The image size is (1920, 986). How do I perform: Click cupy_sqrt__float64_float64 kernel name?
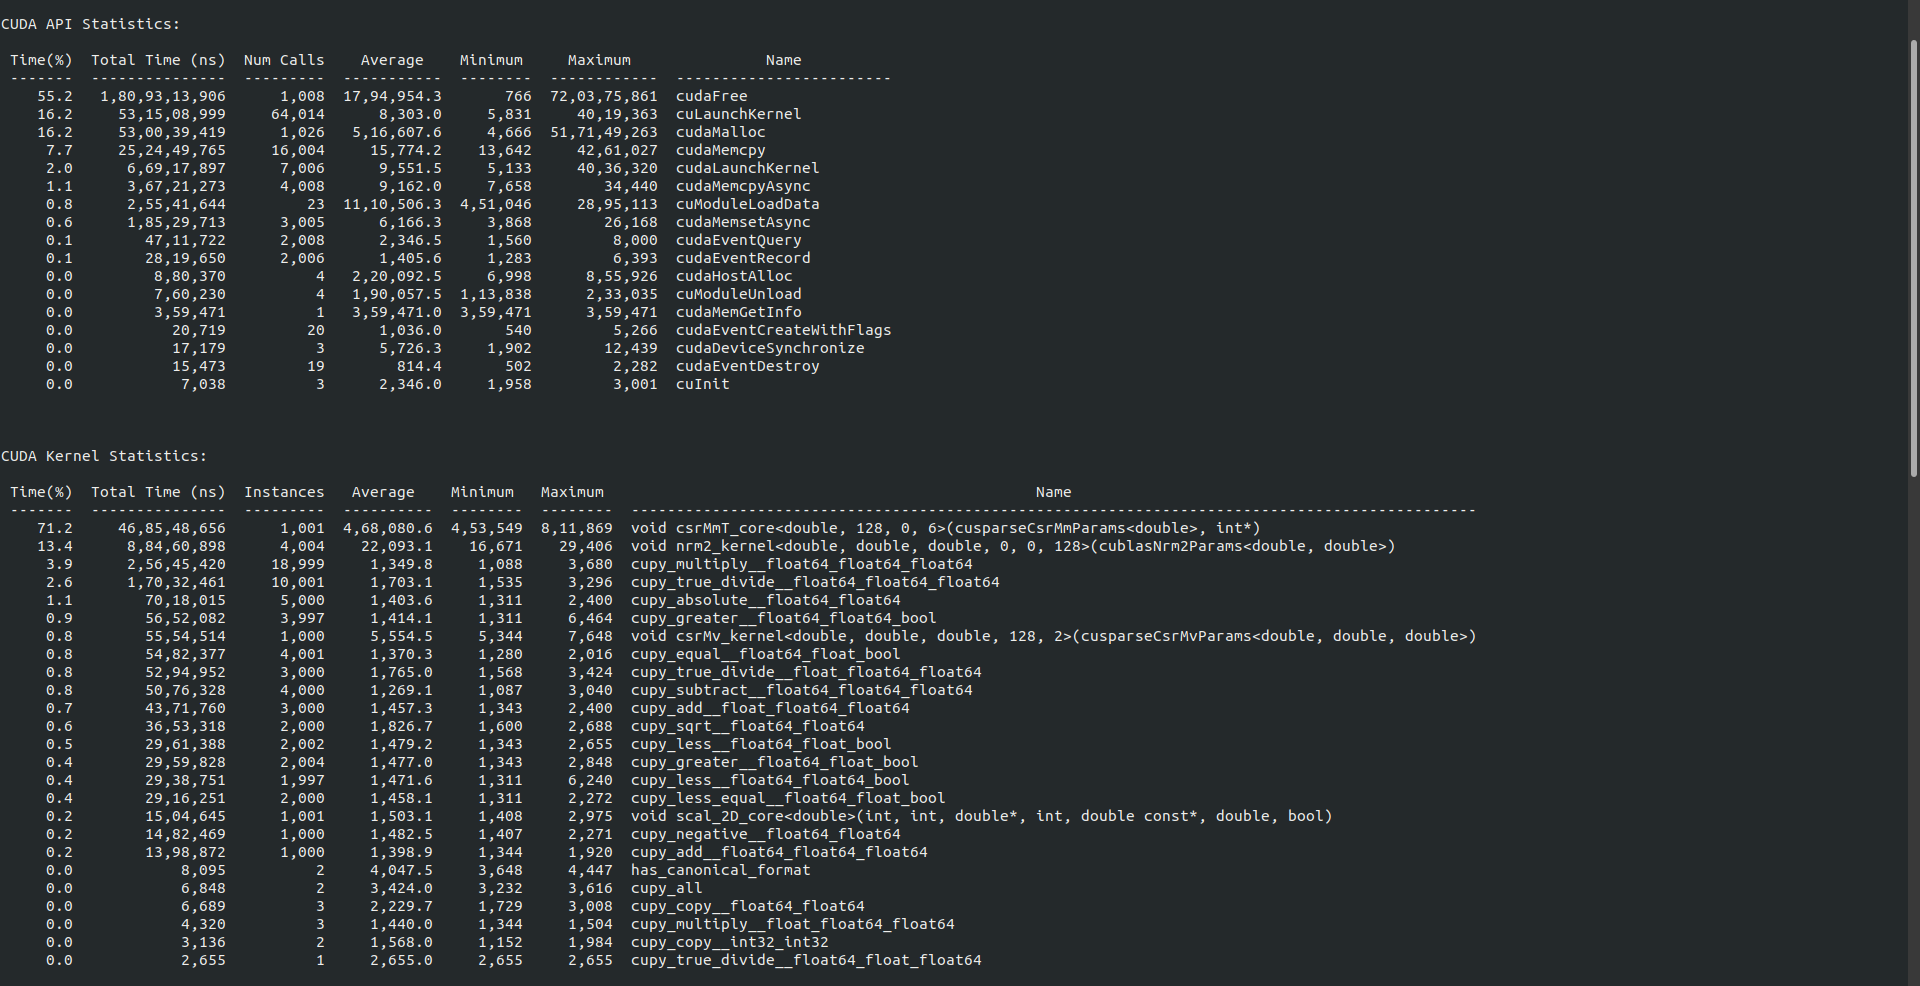(x=748, y=726)
